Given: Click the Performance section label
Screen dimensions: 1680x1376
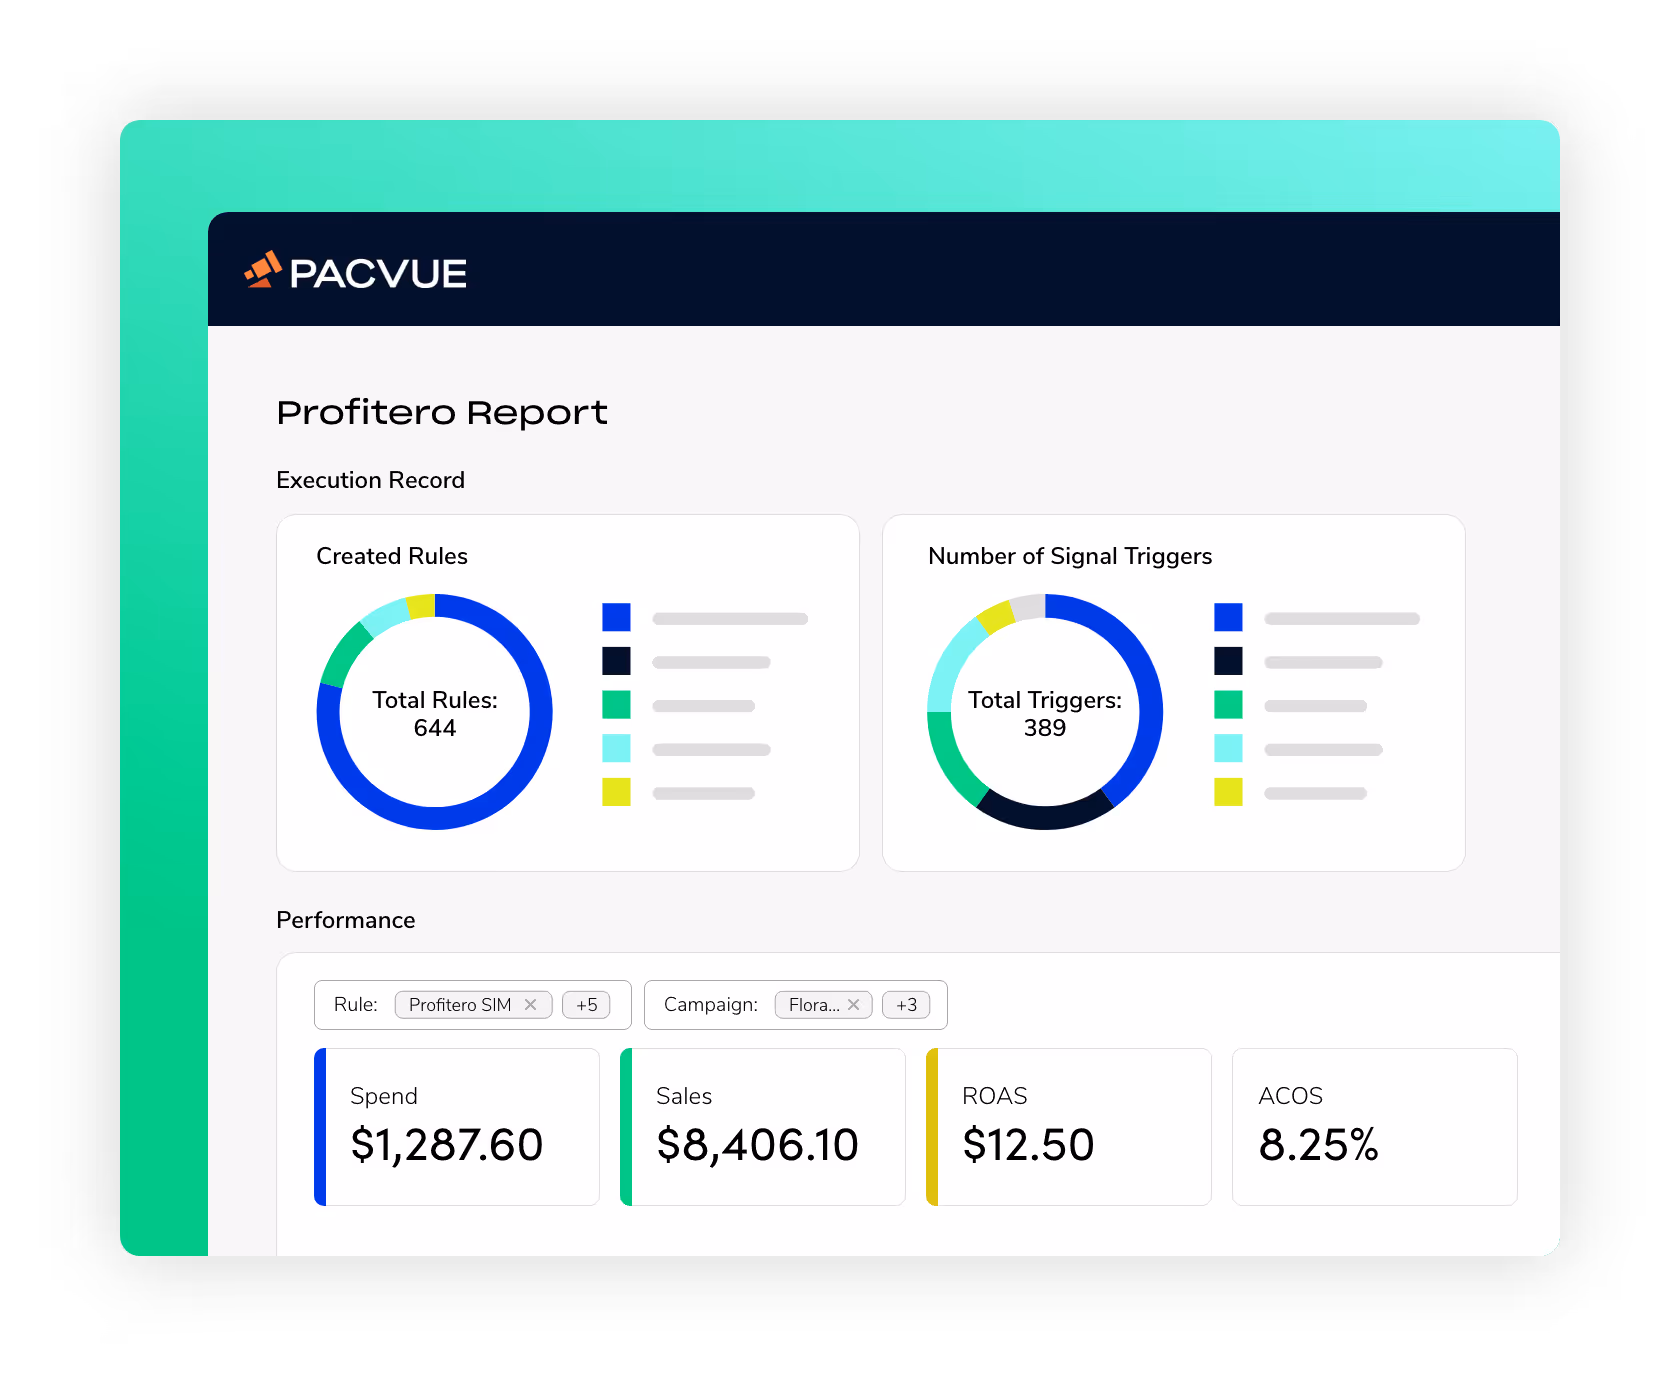Looking at the screenshot, I should (346, 920).
